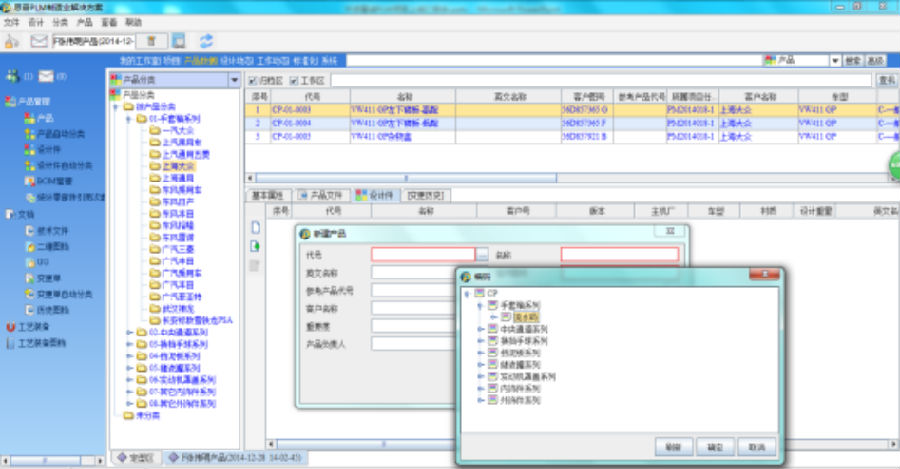Click the horizontal scrollbar under the product table

pyautogui.click(x=406, y=178)
